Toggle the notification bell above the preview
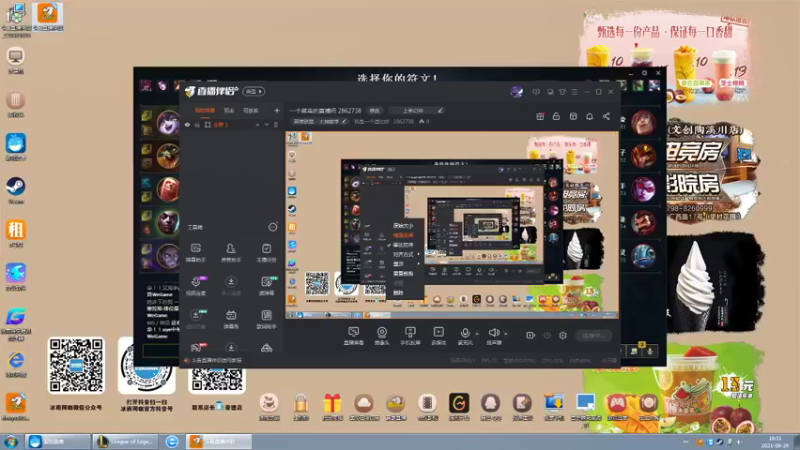 [589, 116]
